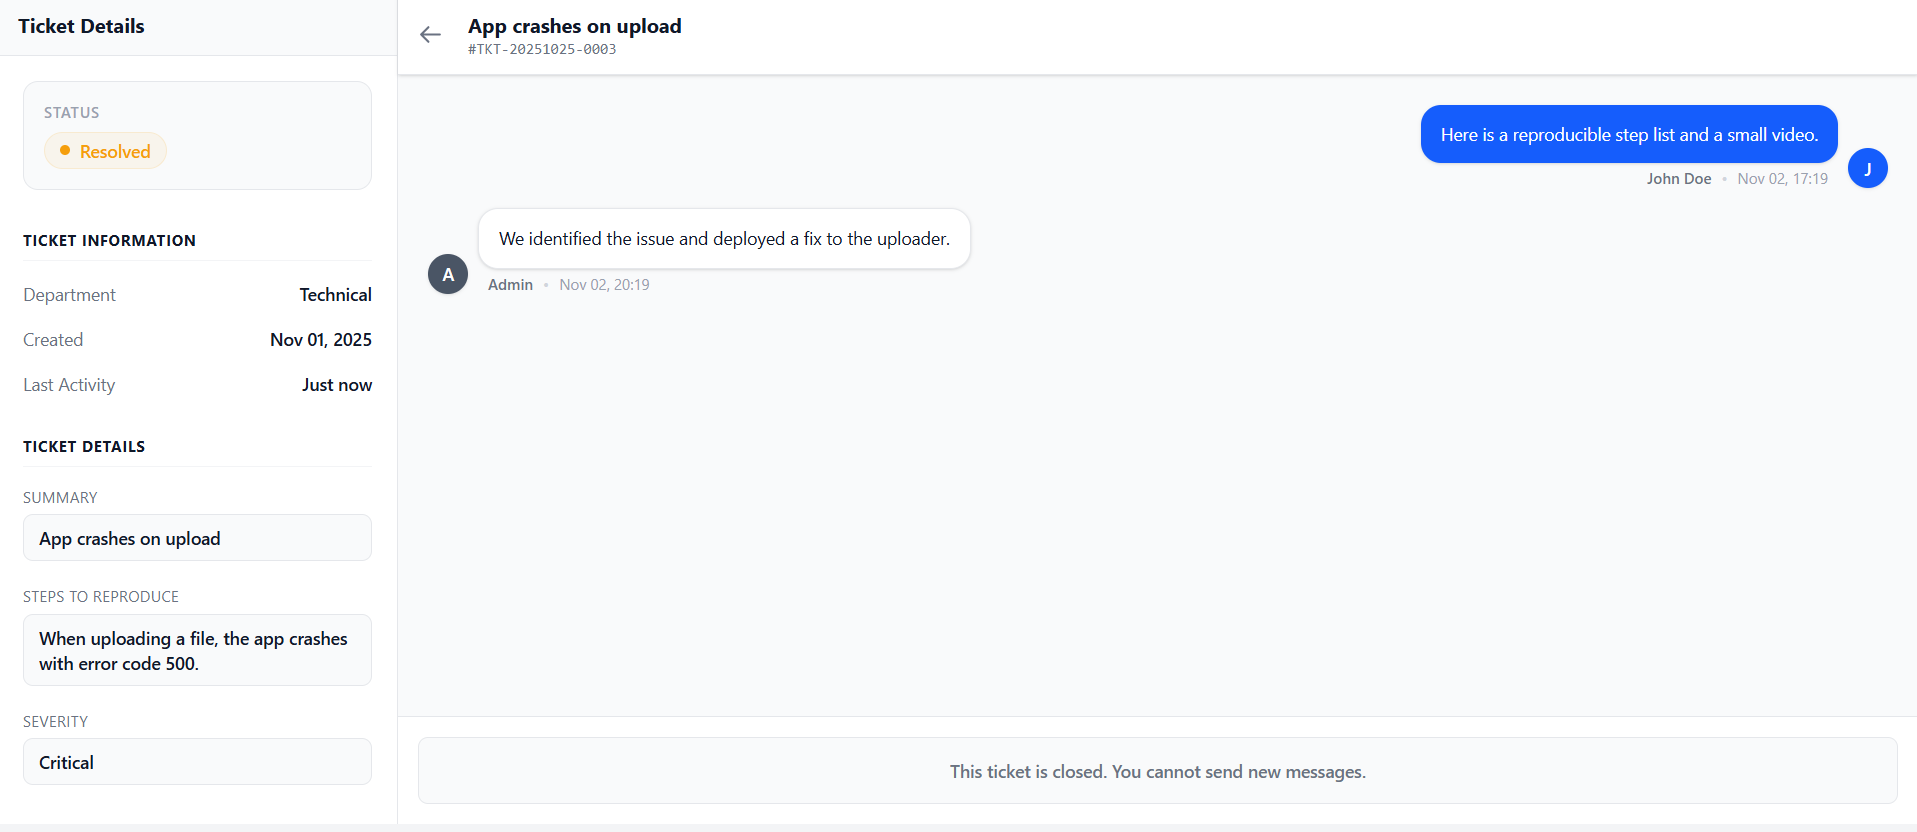Click the back arrow icon
This screenshot has height=832, width=1917.
tap(430, 35)
